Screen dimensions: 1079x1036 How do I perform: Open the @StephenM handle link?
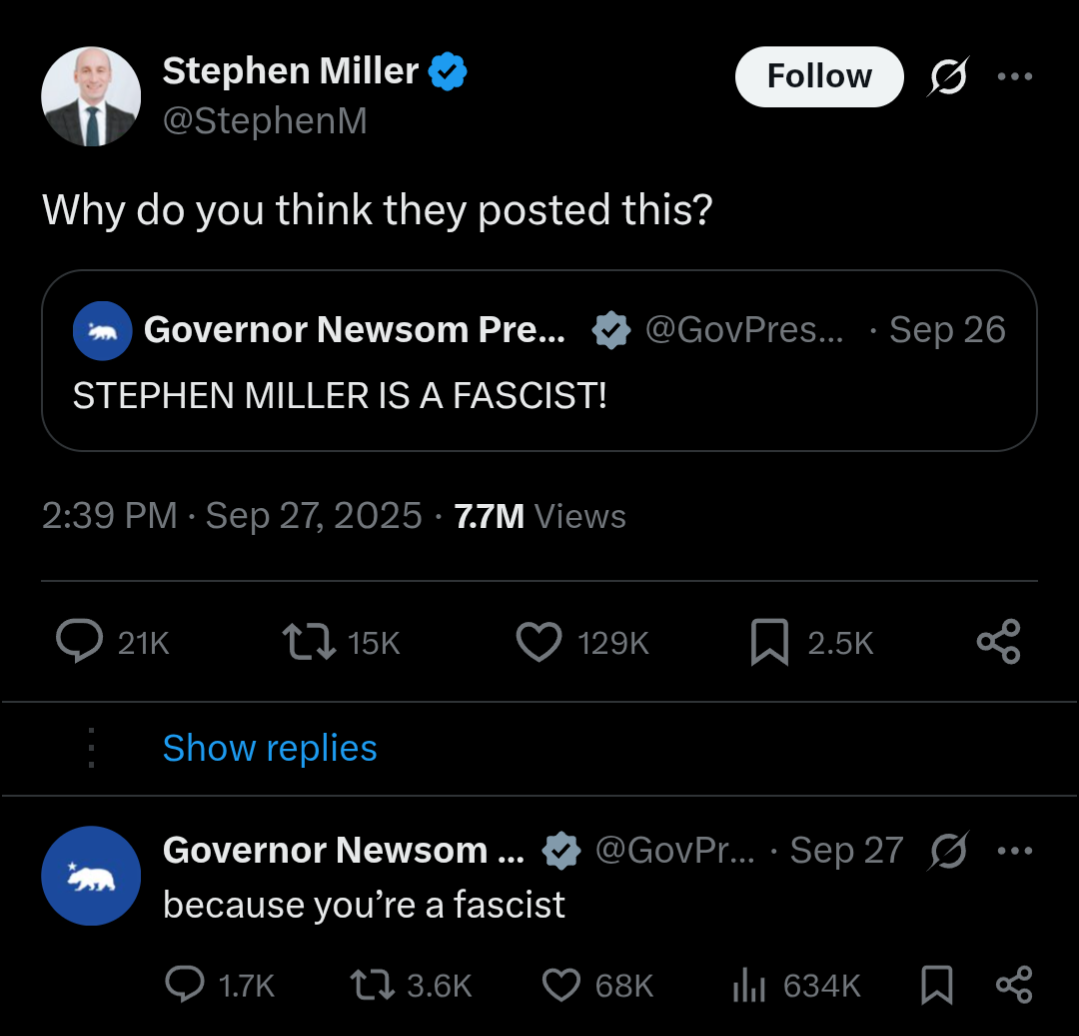point(265,121)
